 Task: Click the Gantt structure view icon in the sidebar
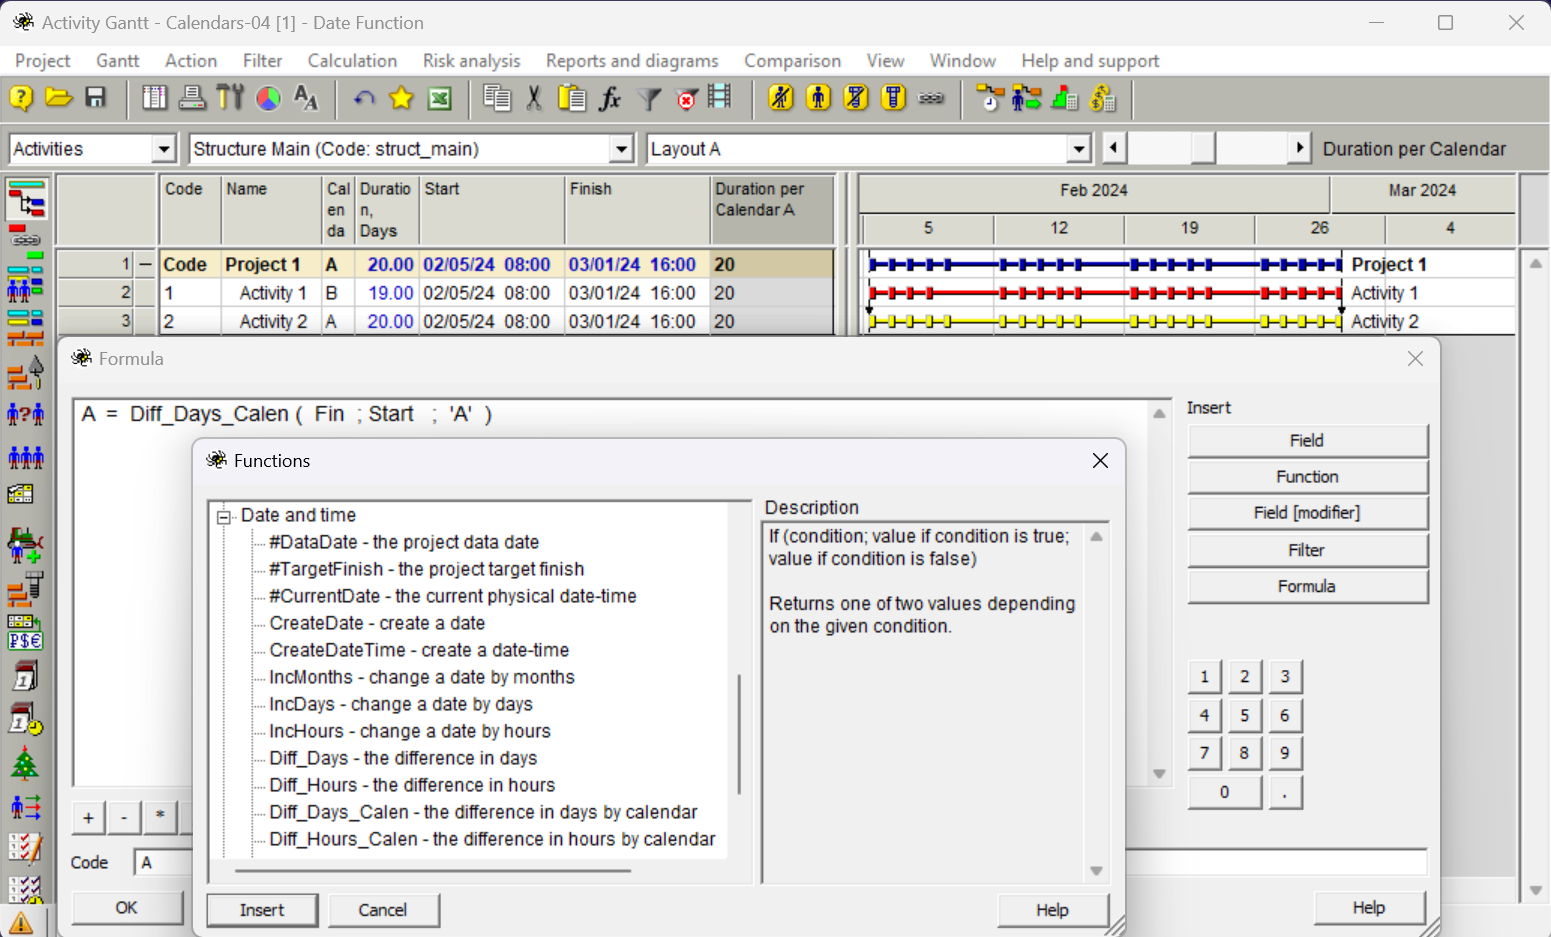pos(25,200)
